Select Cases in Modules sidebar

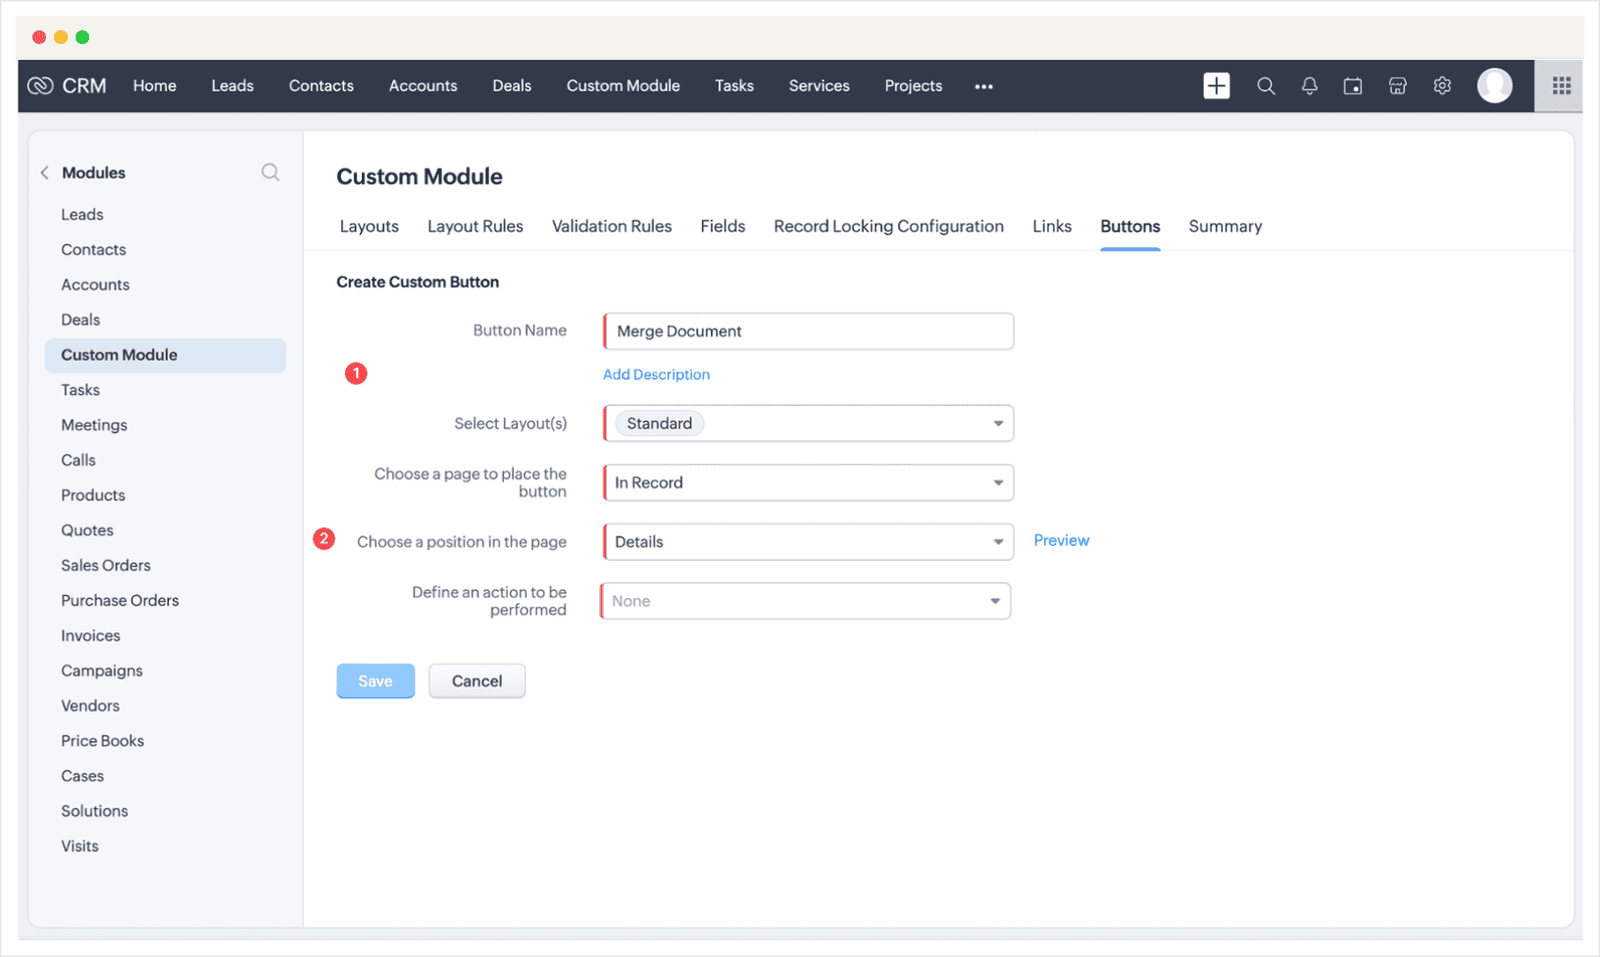pos(82,776)
